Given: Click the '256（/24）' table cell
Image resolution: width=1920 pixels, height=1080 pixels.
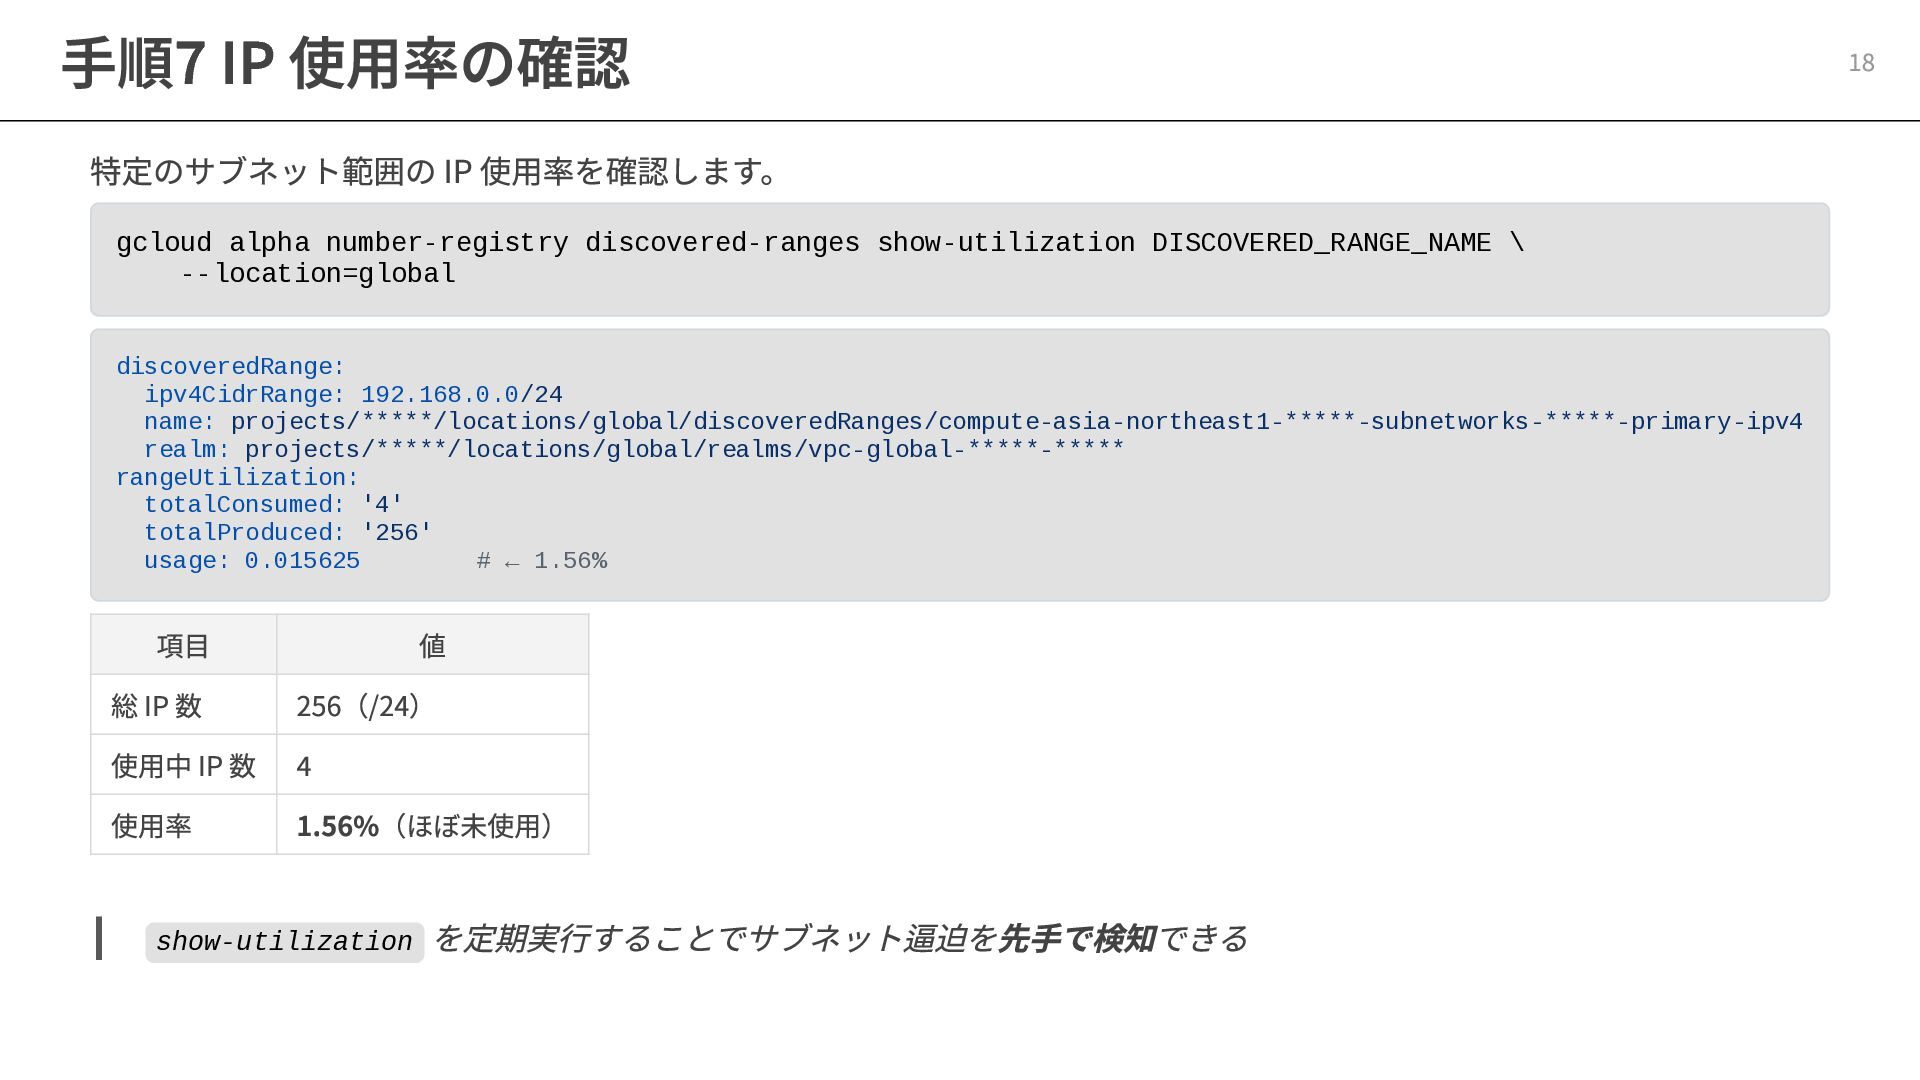Looking at the screenshot, I should pyautogui.click(x=357, y=706).
